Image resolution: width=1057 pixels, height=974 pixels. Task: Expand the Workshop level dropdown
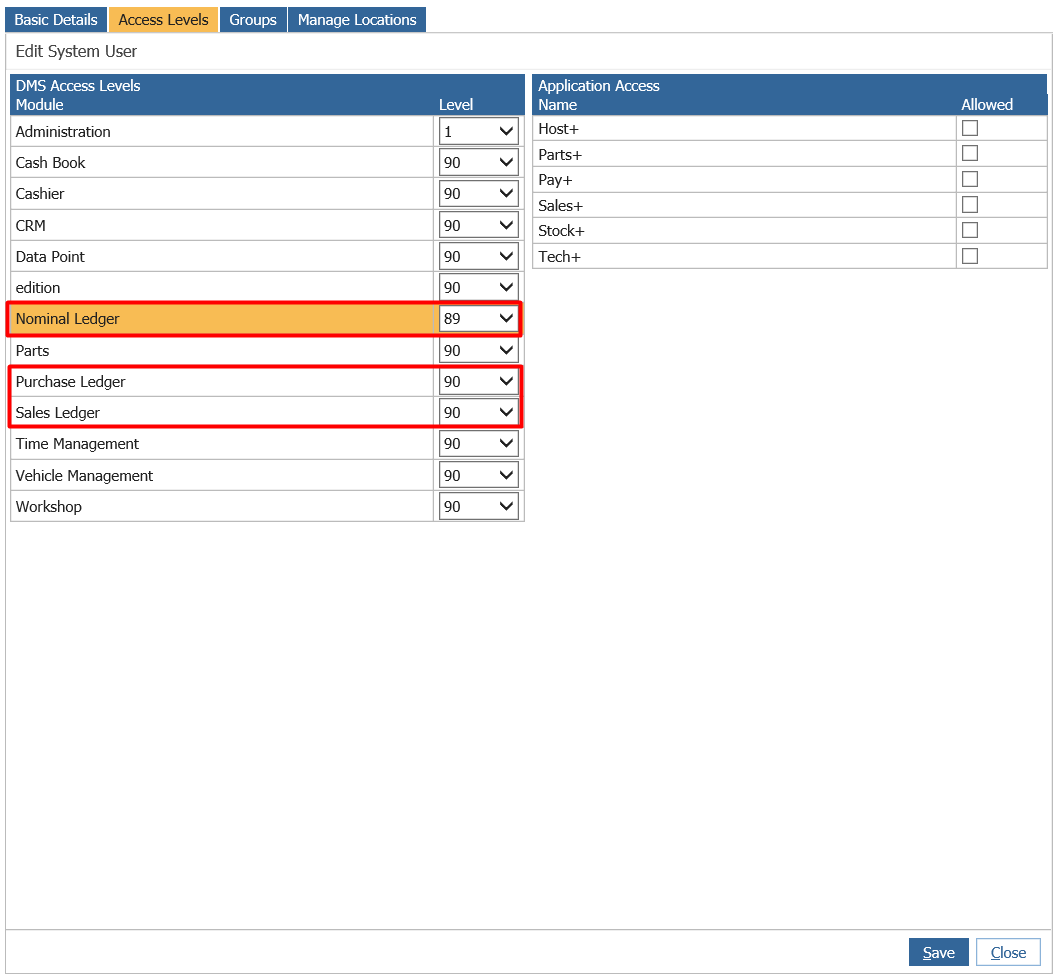pyautogui.click(x=479, y=507)
